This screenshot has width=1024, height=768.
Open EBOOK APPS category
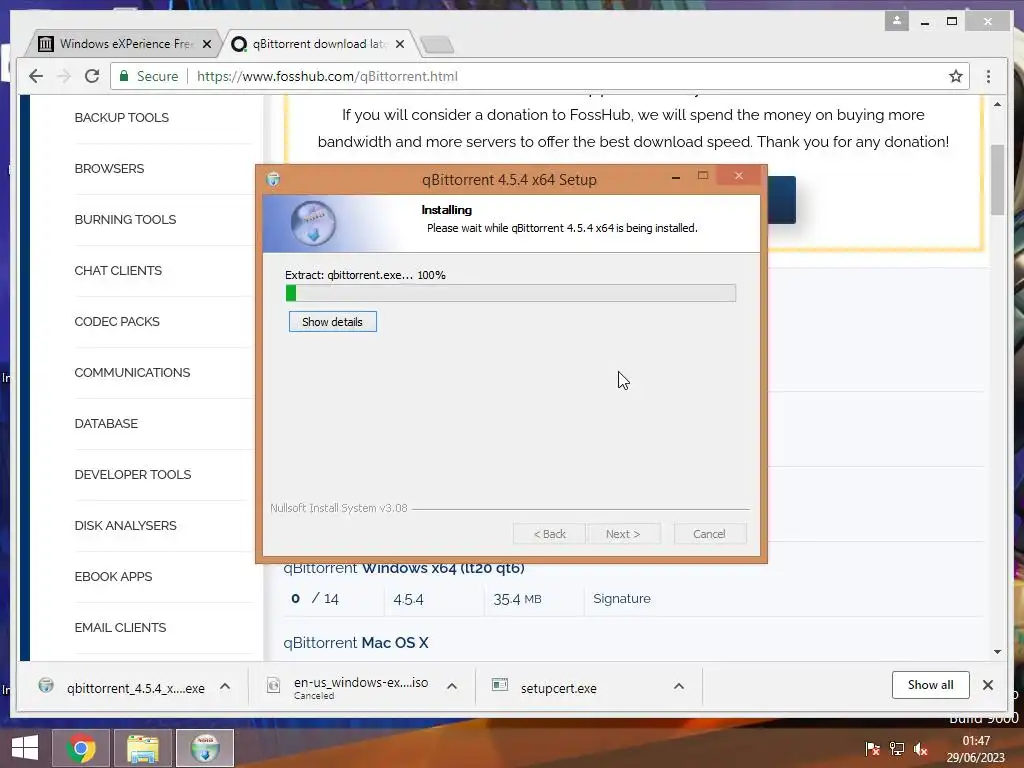click(114, 576)
